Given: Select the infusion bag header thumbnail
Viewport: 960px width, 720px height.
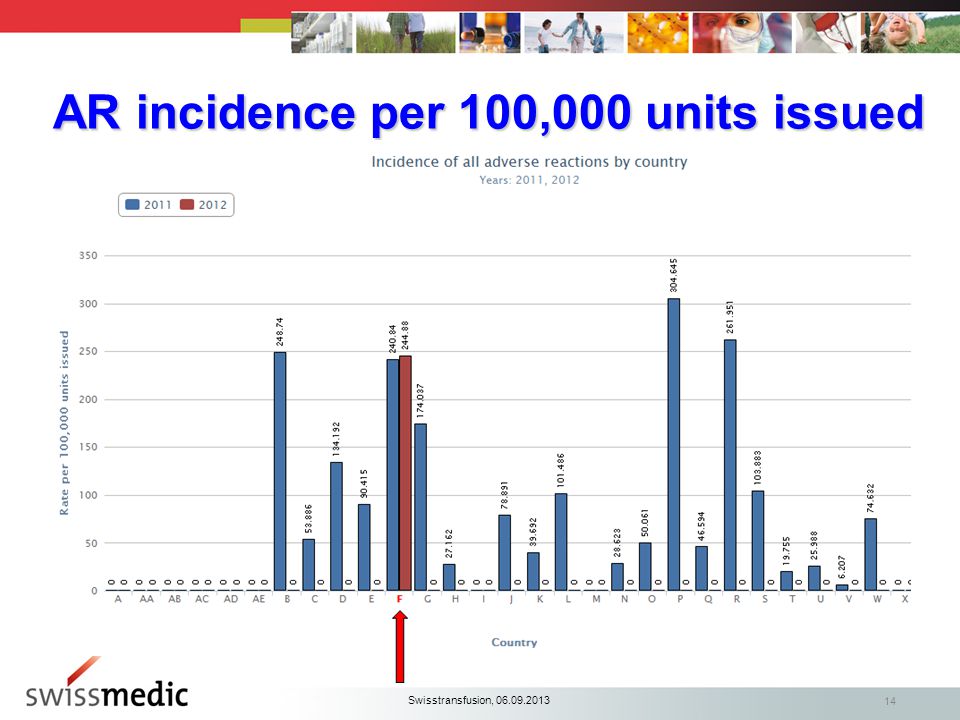Looking at the screenshot, I should (x=826, y=32).
